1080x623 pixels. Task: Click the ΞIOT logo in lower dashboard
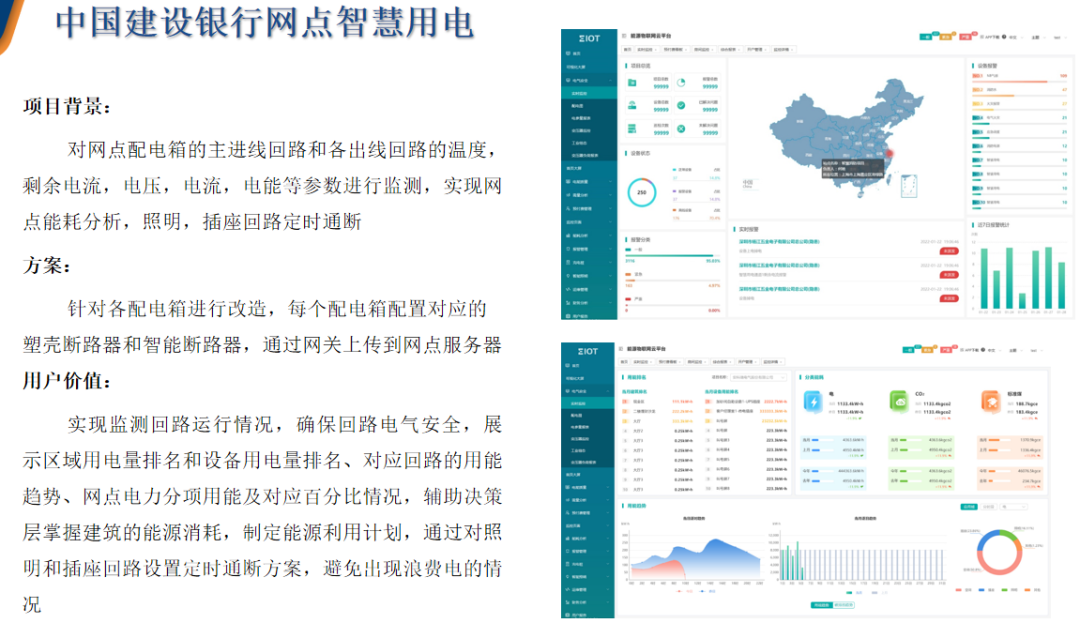(588, 352)
